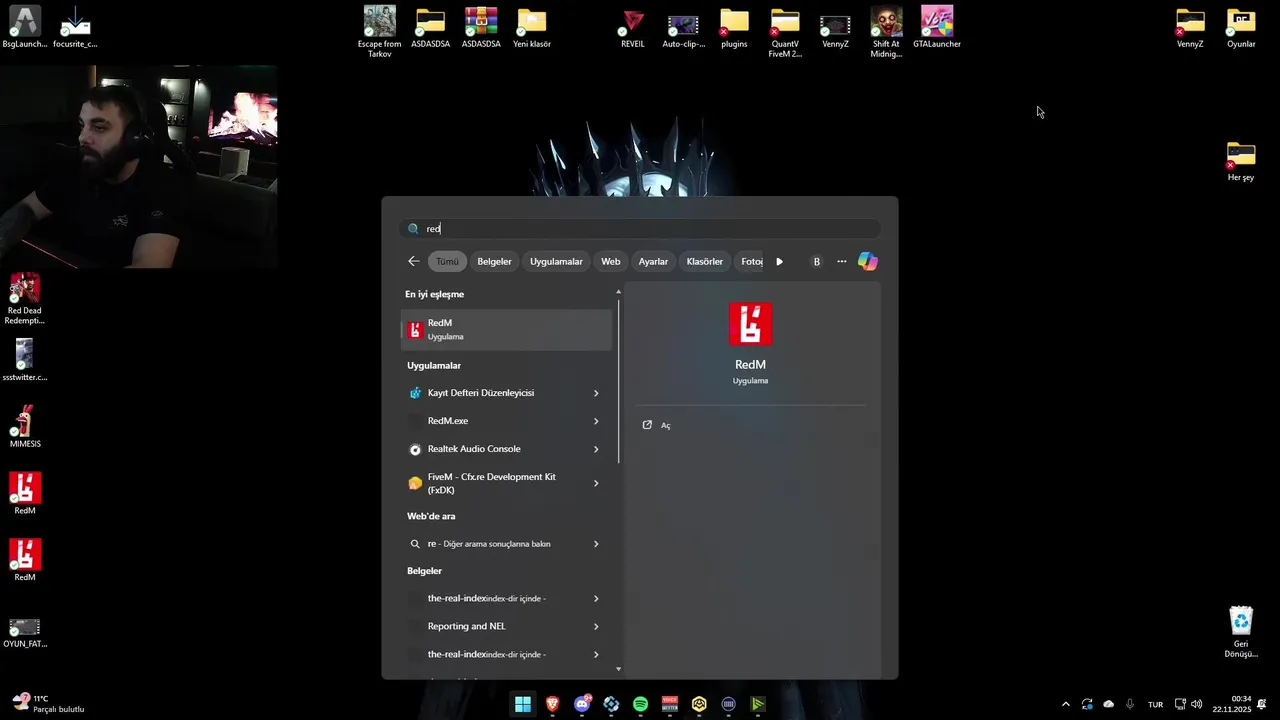Switch to Klasörler filter tab
Viewport: 1280px width, 720px height.
705,261
